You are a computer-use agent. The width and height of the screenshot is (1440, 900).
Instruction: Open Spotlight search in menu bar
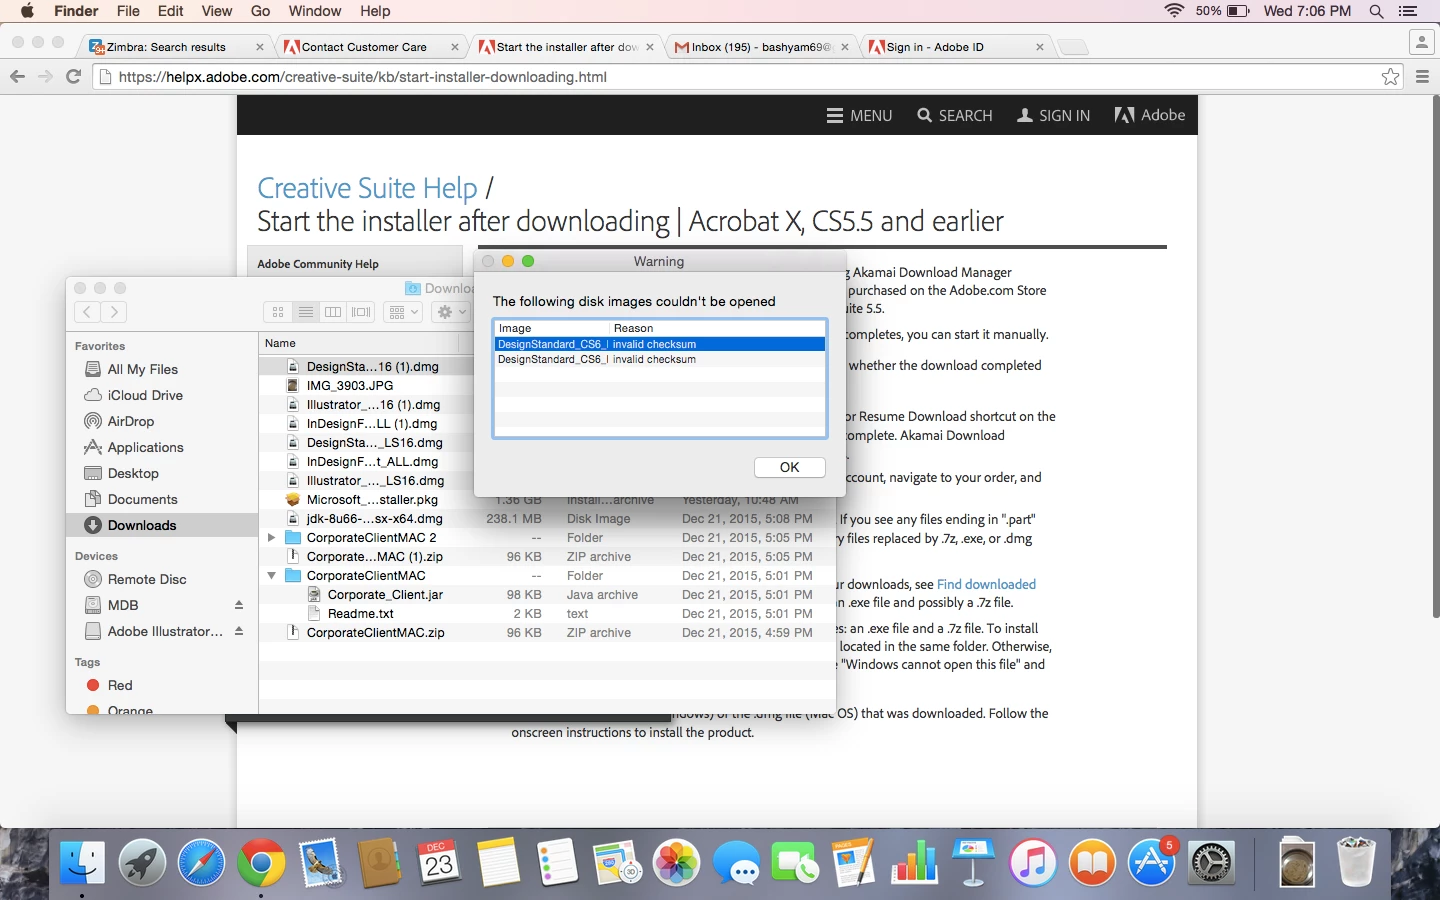click(x=1377, y=11)
